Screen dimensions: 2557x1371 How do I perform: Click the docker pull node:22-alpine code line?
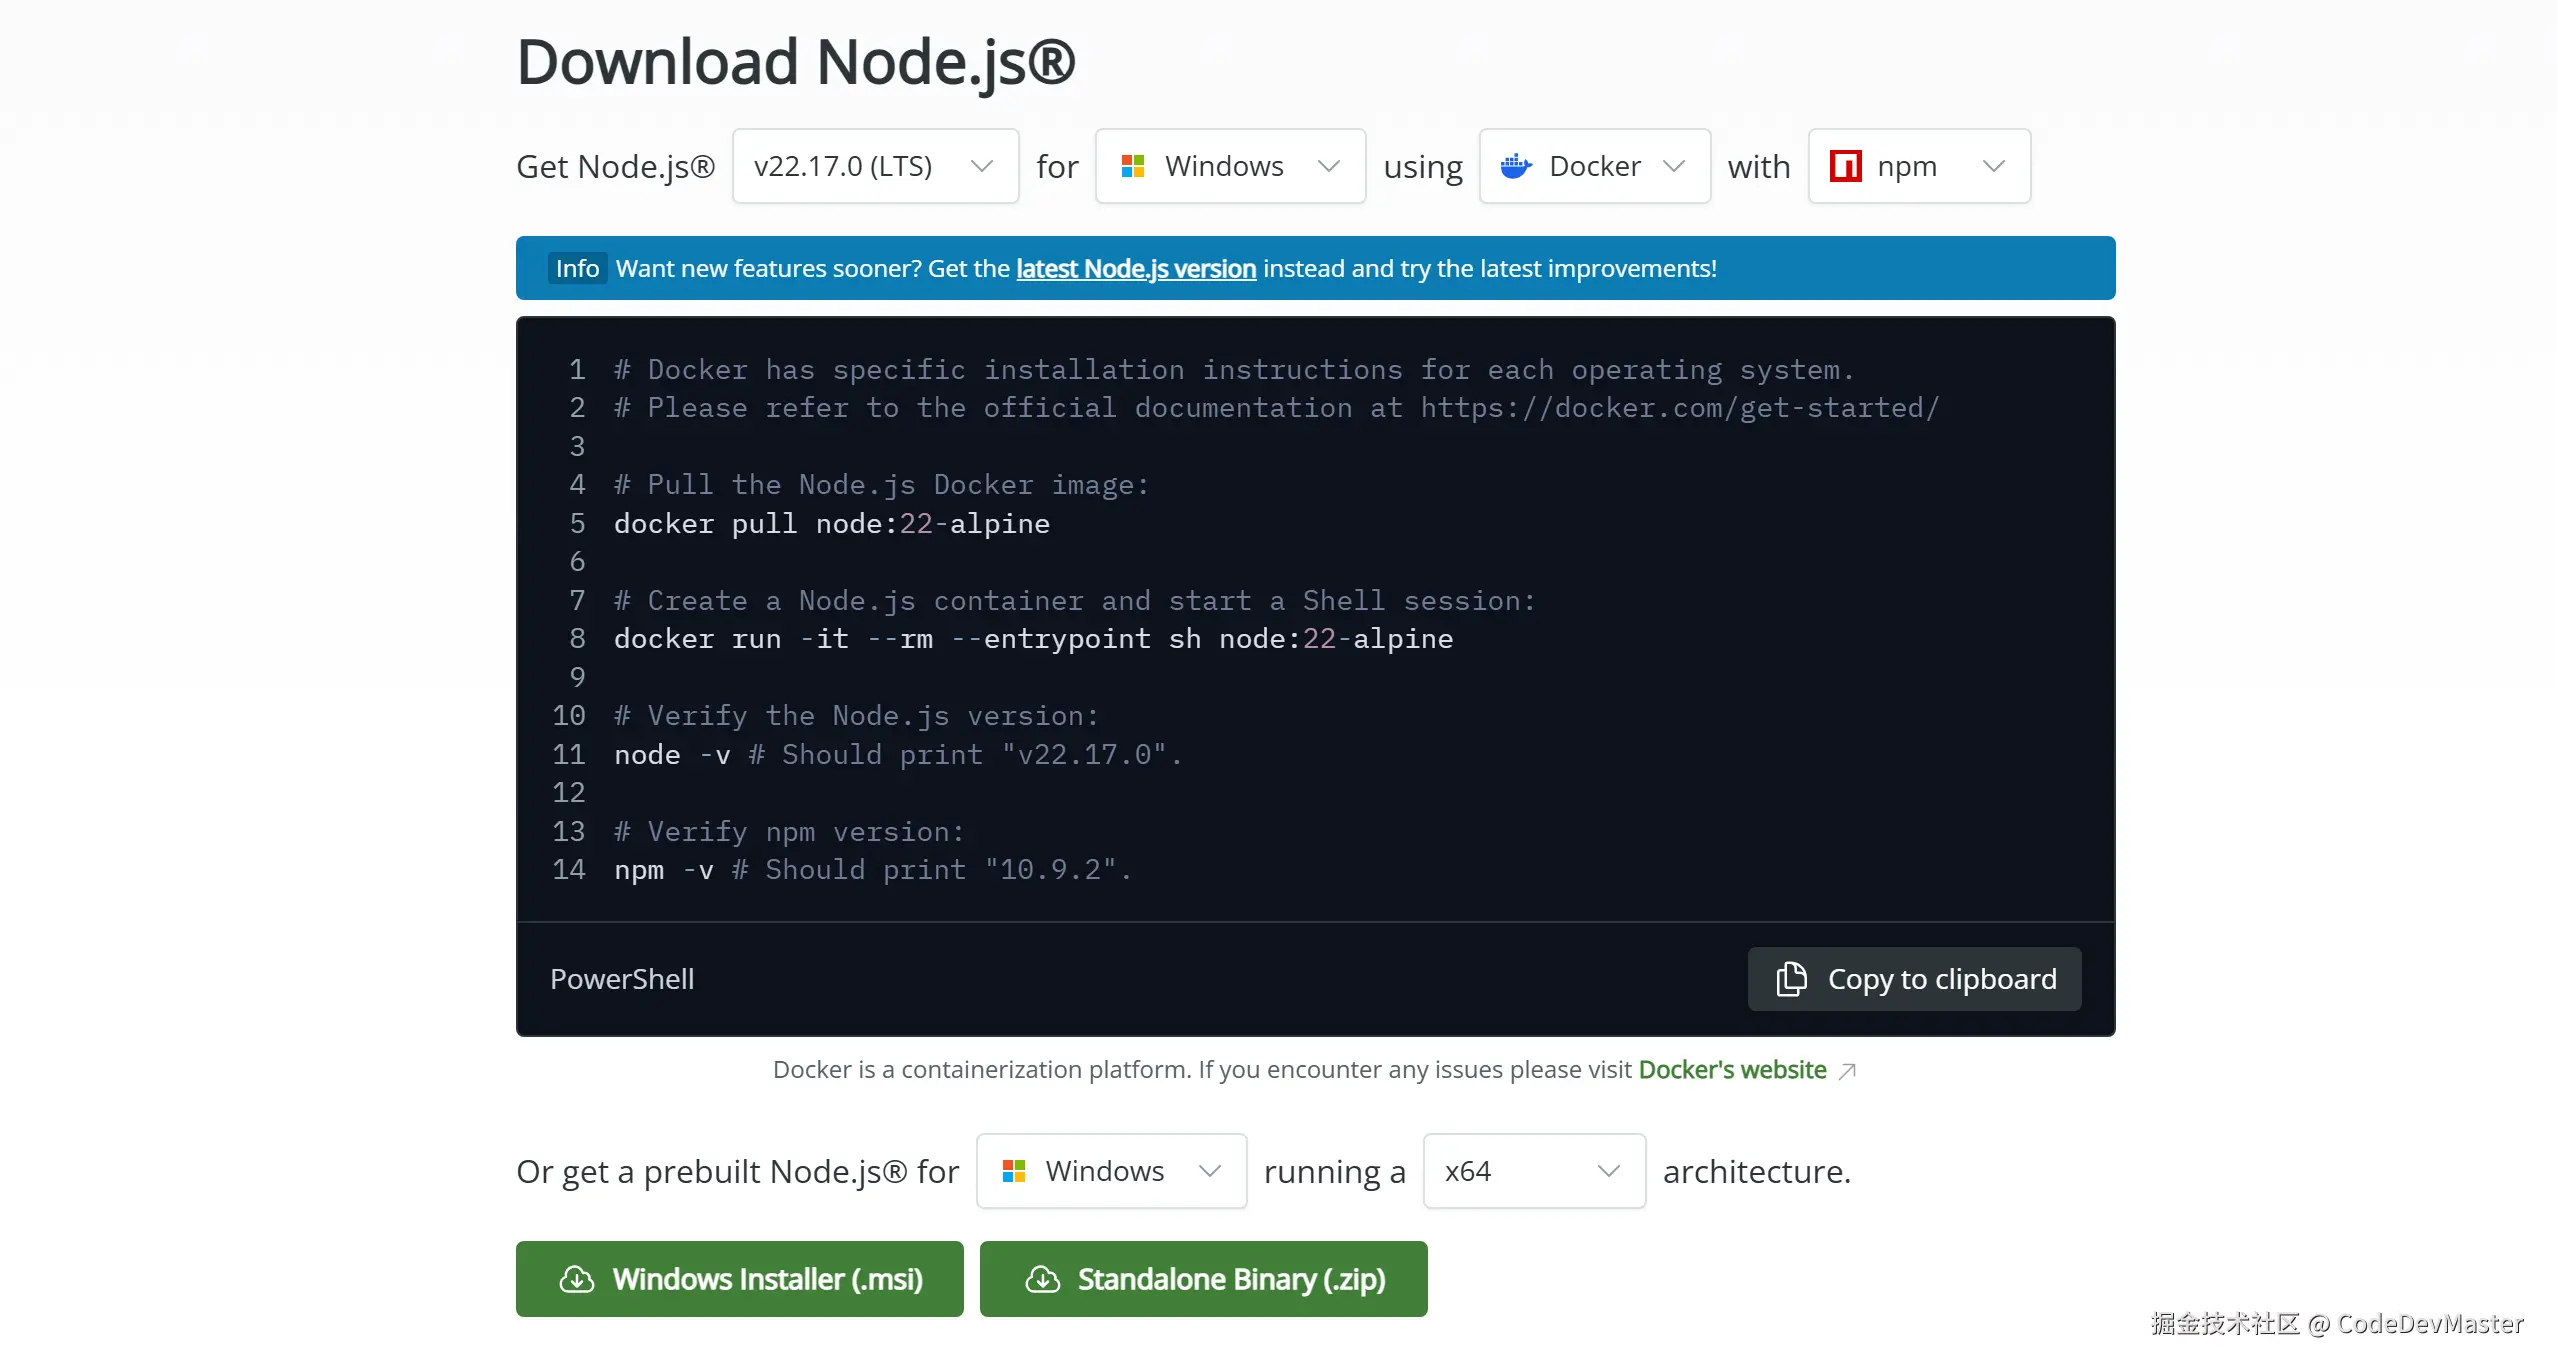[x=831, y=524]
